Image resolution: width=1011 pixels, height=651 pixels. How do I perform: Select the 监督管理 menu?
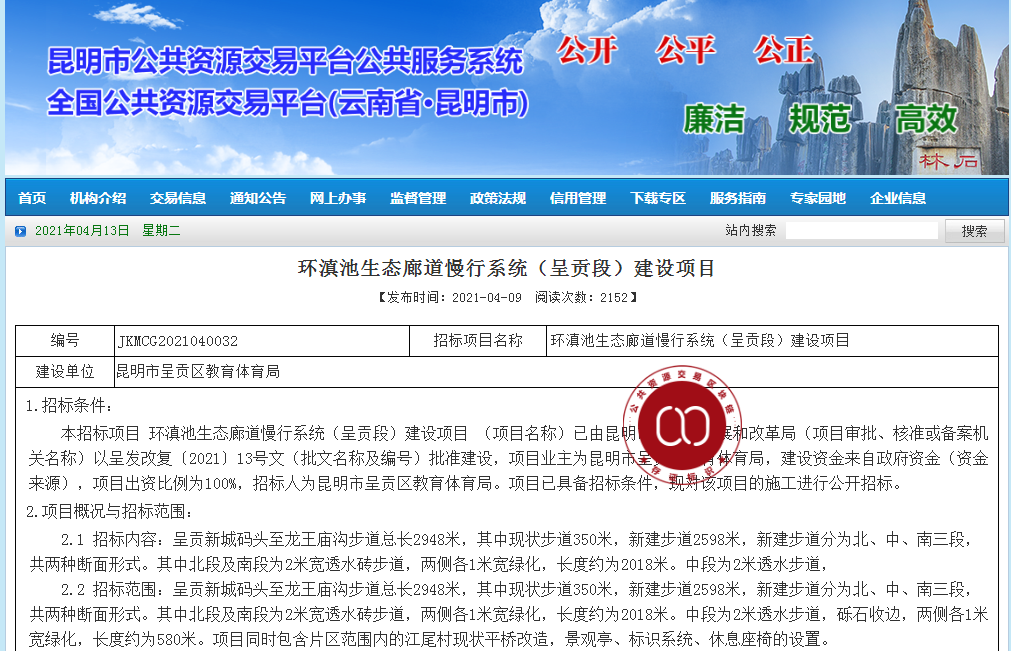point(418,198)
